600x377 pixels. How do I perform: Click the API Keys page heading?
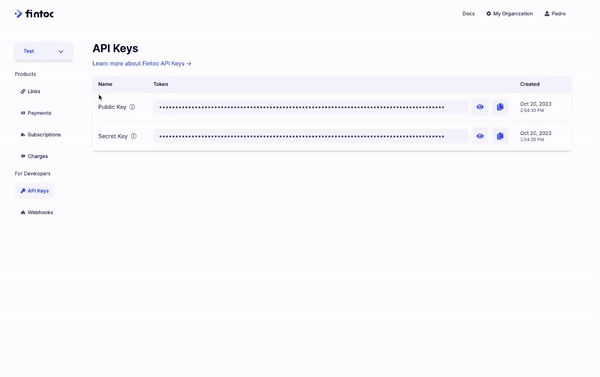coord(115,49)
